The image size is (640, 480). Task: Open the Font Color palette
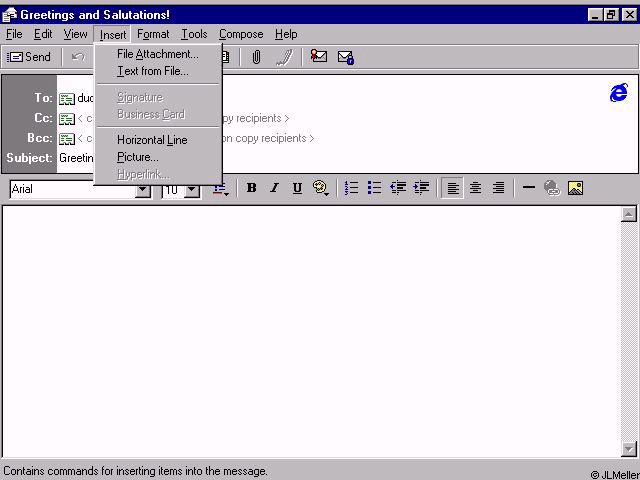[x=321, y=188]
